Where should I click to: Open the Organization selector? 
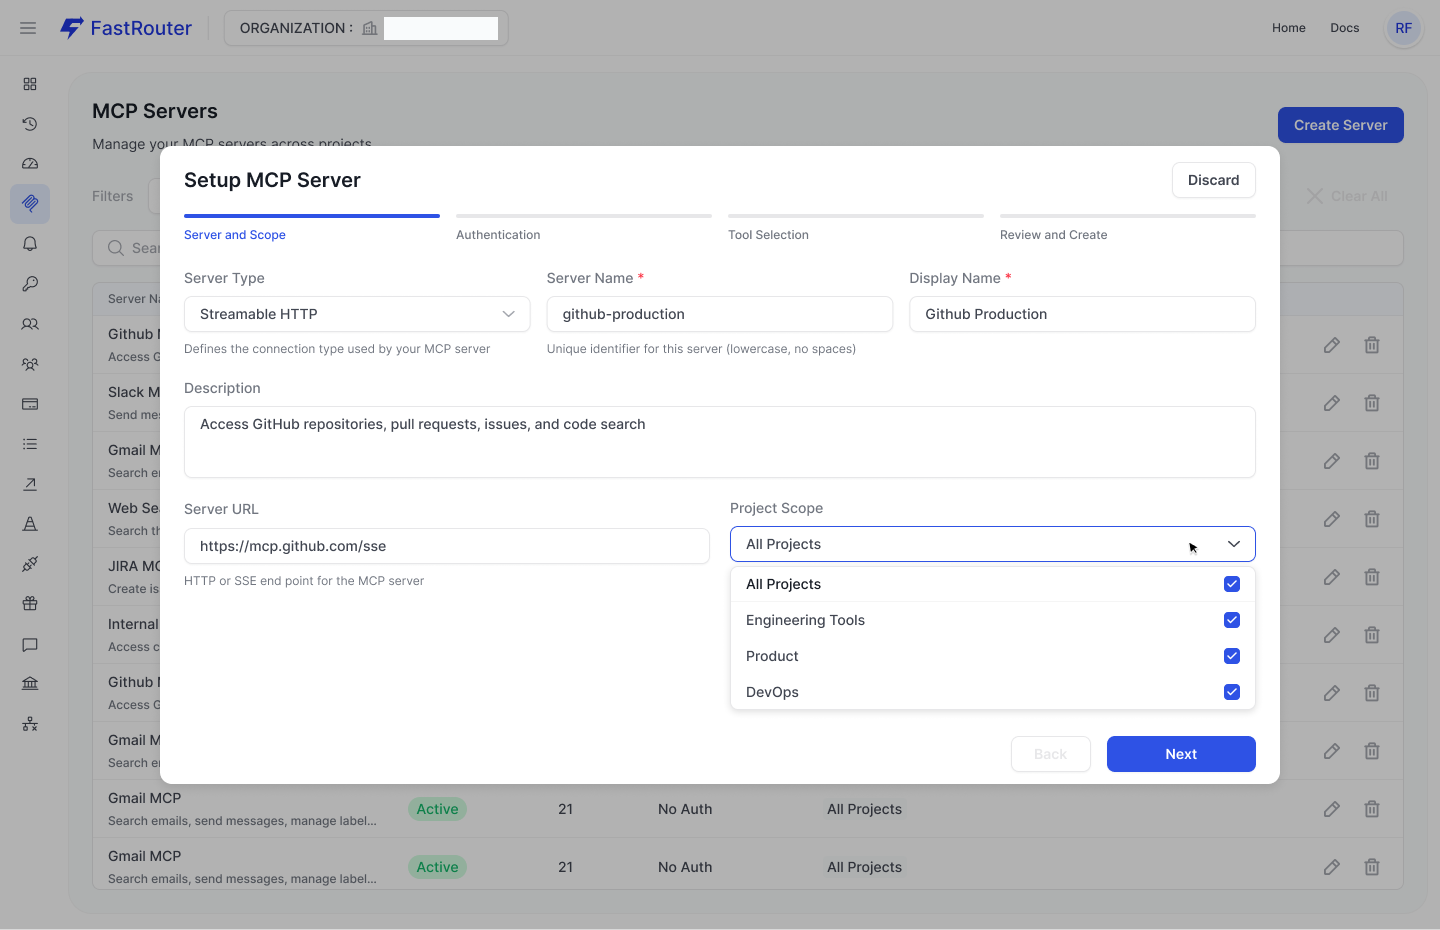point(366,28)
